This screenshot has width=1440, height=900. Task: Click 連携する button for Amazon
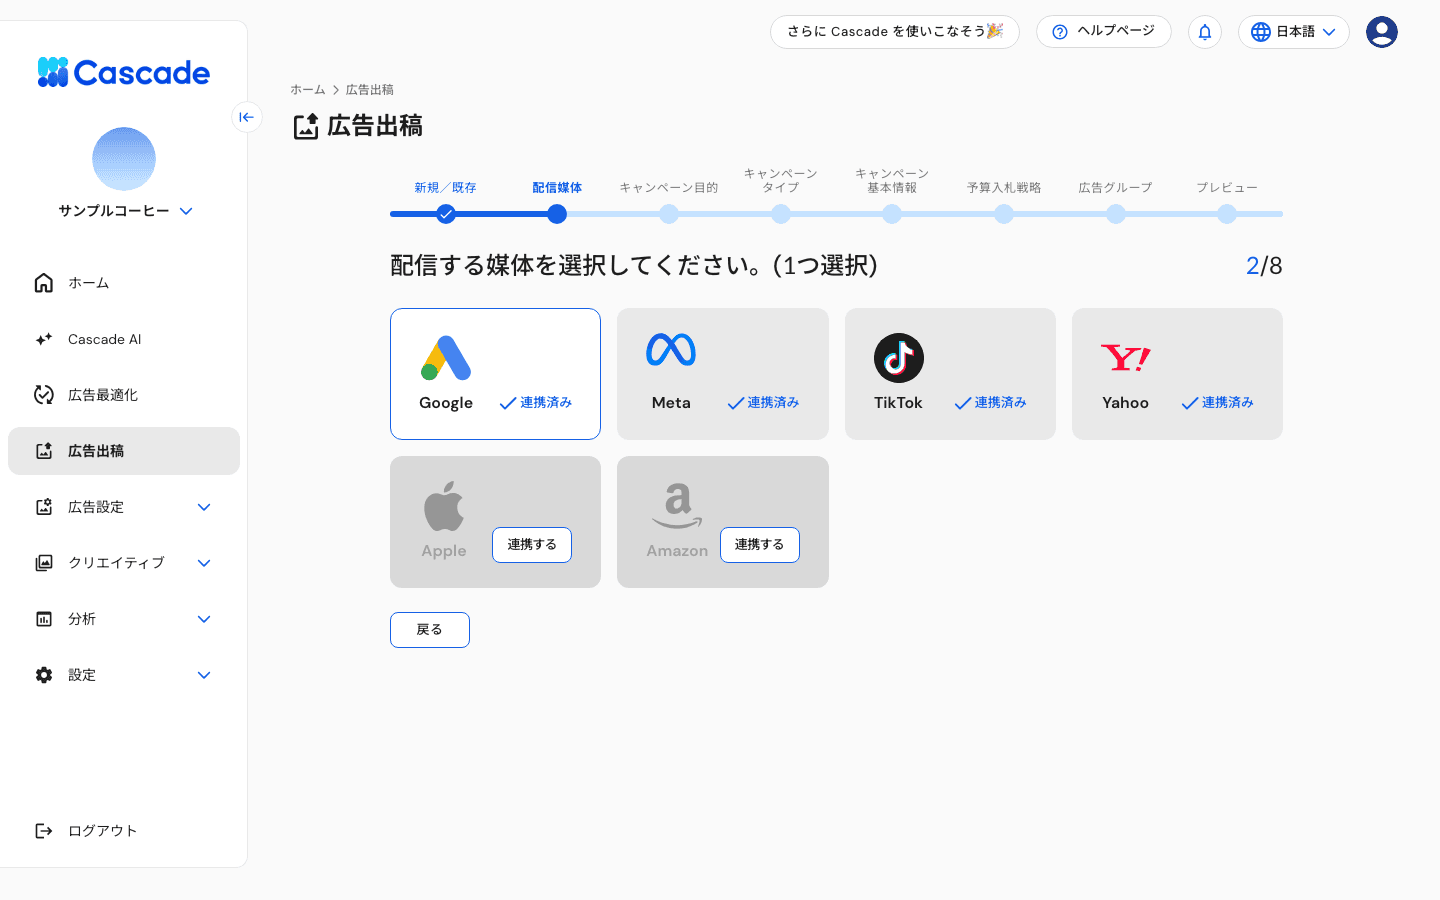click(x=760, y=545)
